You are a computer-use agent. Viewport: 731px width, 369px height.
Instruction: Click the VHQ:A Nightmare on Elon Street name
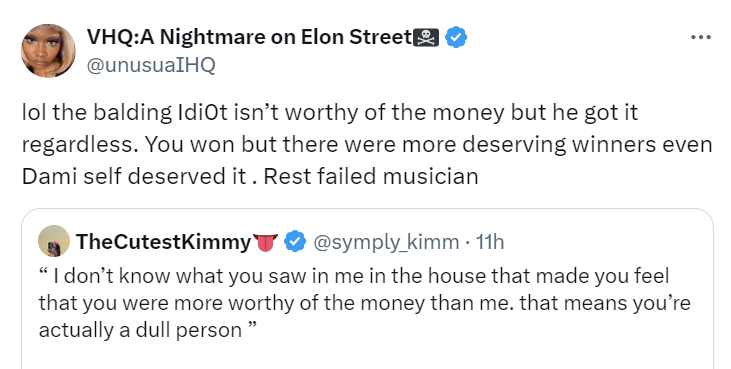tap(249, 37)
